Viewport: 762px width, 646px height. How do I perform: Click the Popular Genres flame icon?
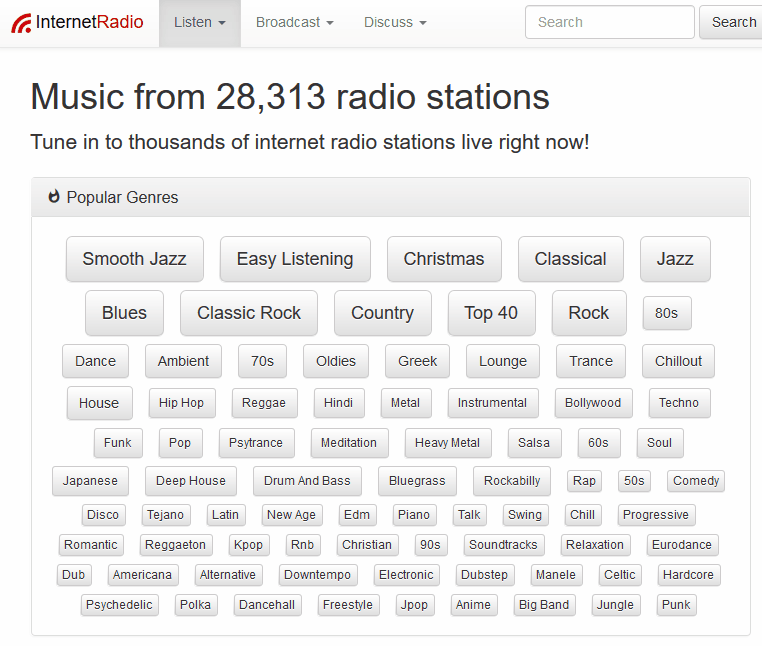coord(54,197)
